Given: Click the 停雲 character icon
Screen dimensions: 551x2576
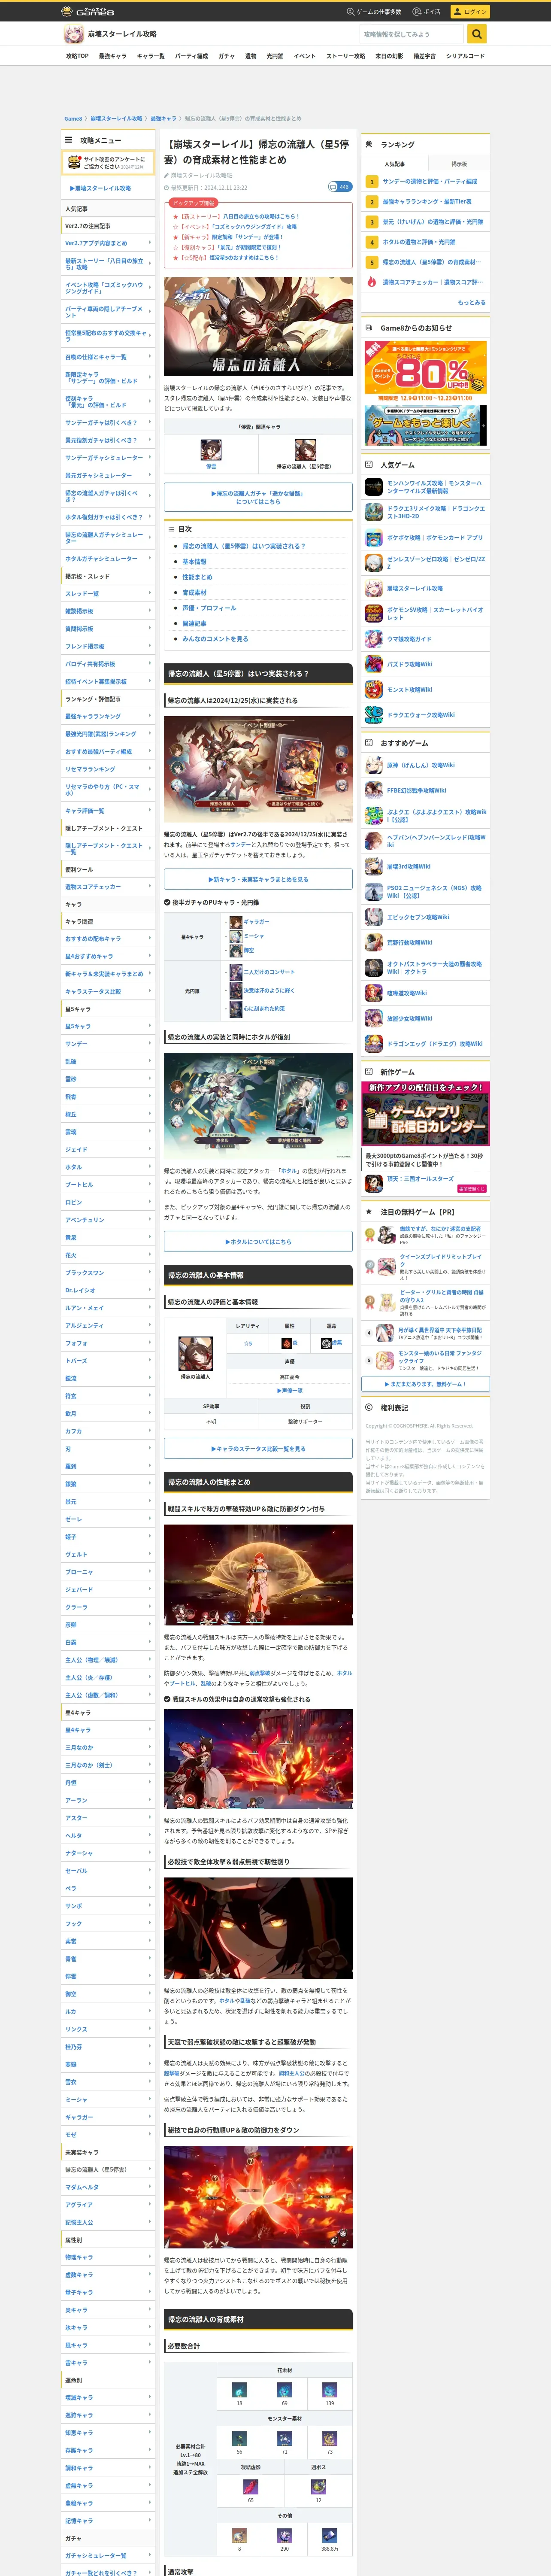Looking at the screenshot, I should click(211, 450).
